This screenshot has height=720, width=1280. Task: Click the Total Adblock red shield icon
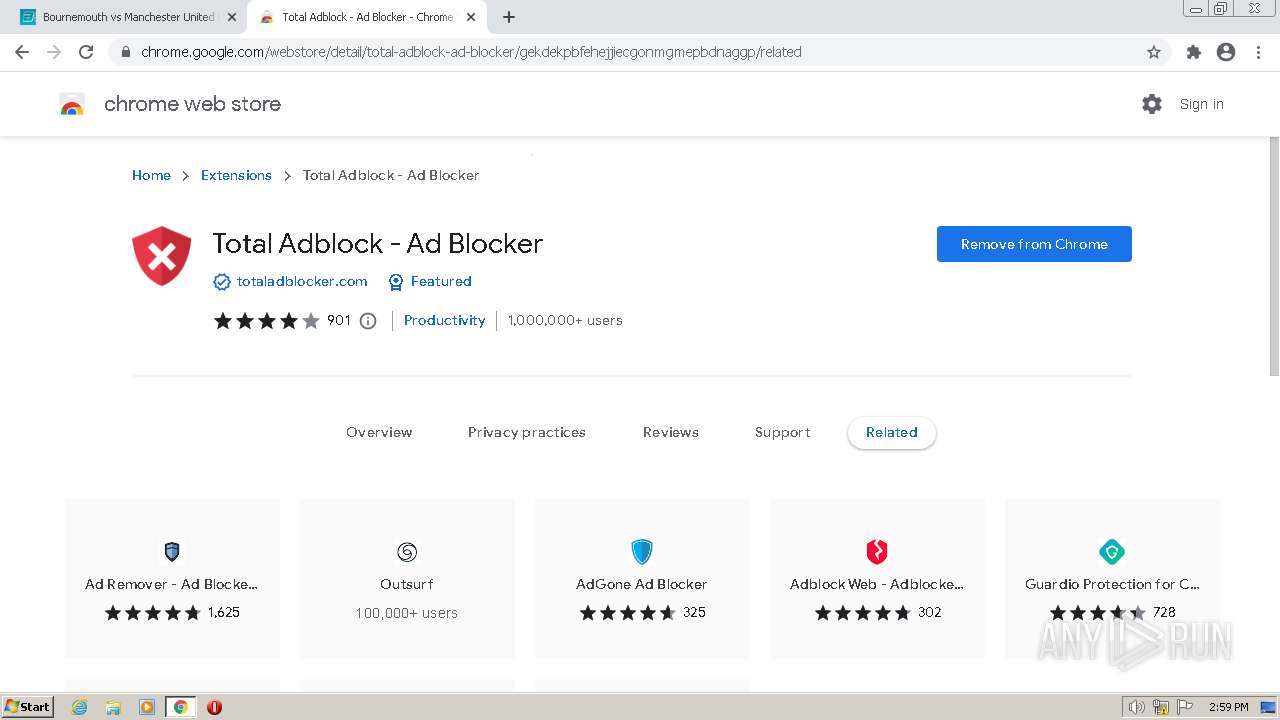click(x=162, y=256)
